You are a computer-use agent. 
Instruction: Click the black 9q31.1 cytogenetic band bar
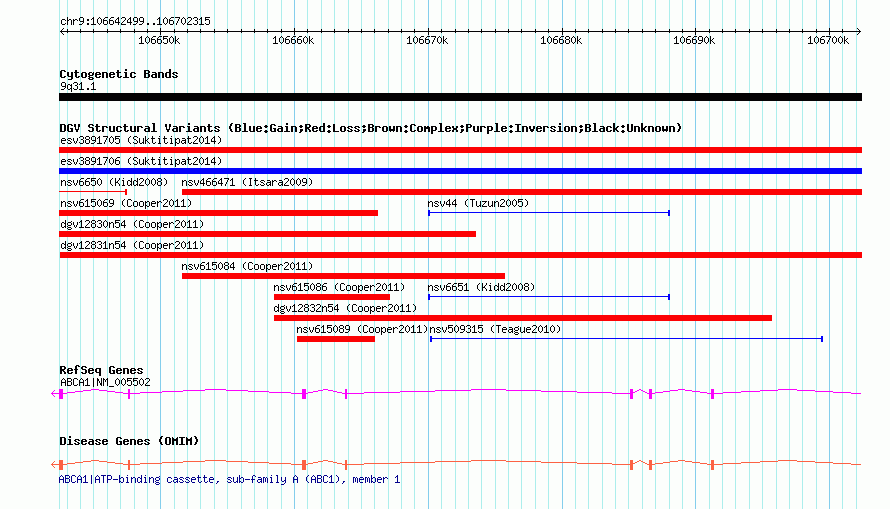[460, 97]
